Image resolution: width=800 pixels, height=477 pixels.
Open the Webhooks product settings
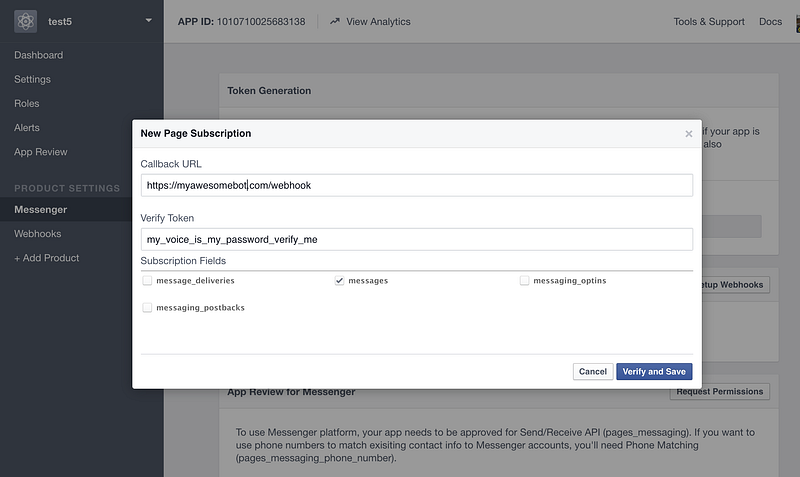coord(38,234)
